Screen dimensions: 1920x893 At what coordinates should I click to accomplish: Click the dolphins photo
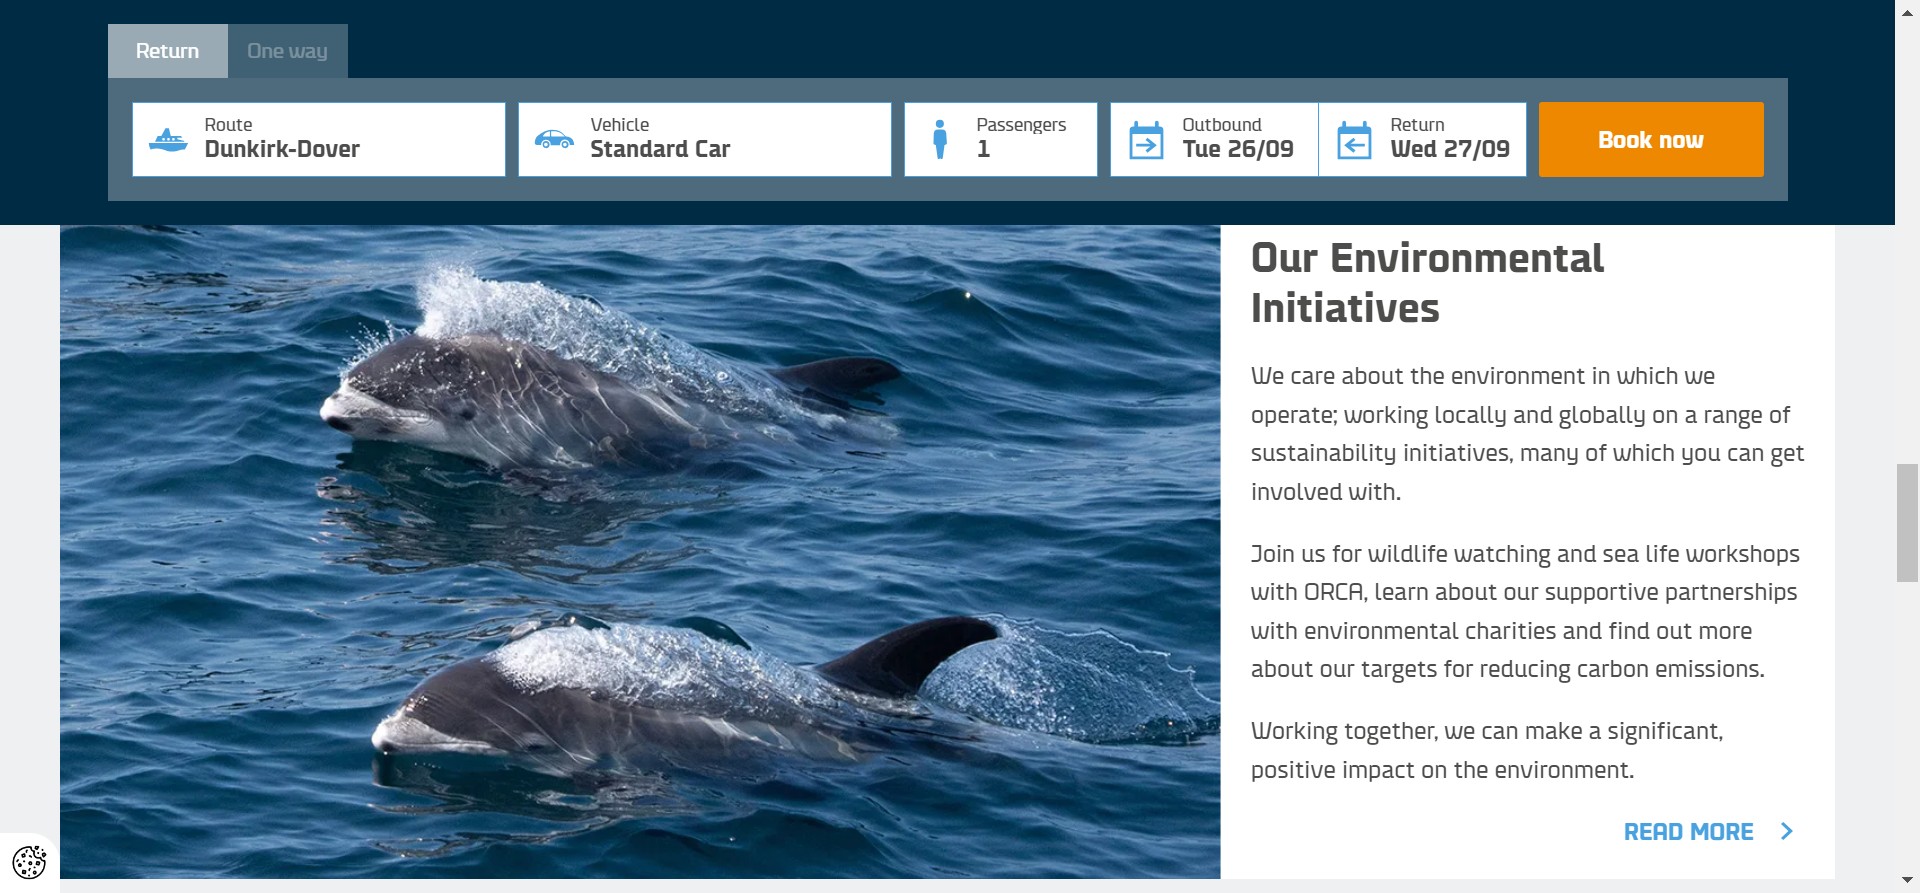(x=640, y=550)
